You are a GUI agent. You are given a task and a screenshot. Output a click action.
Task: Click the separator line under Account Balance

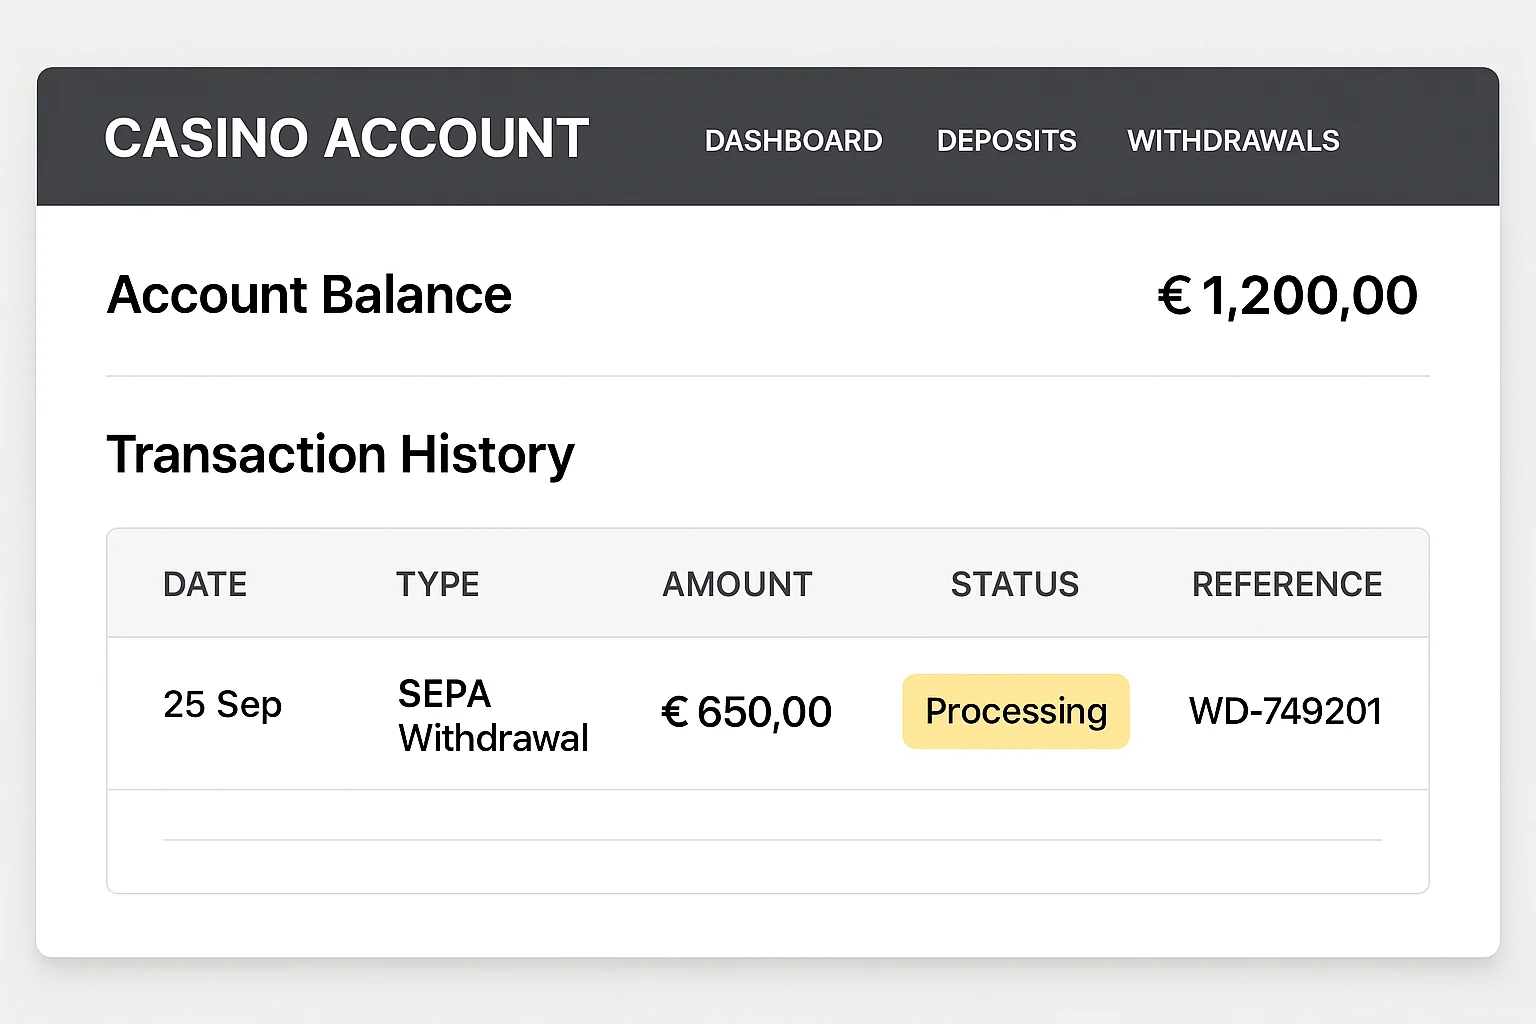768,376
